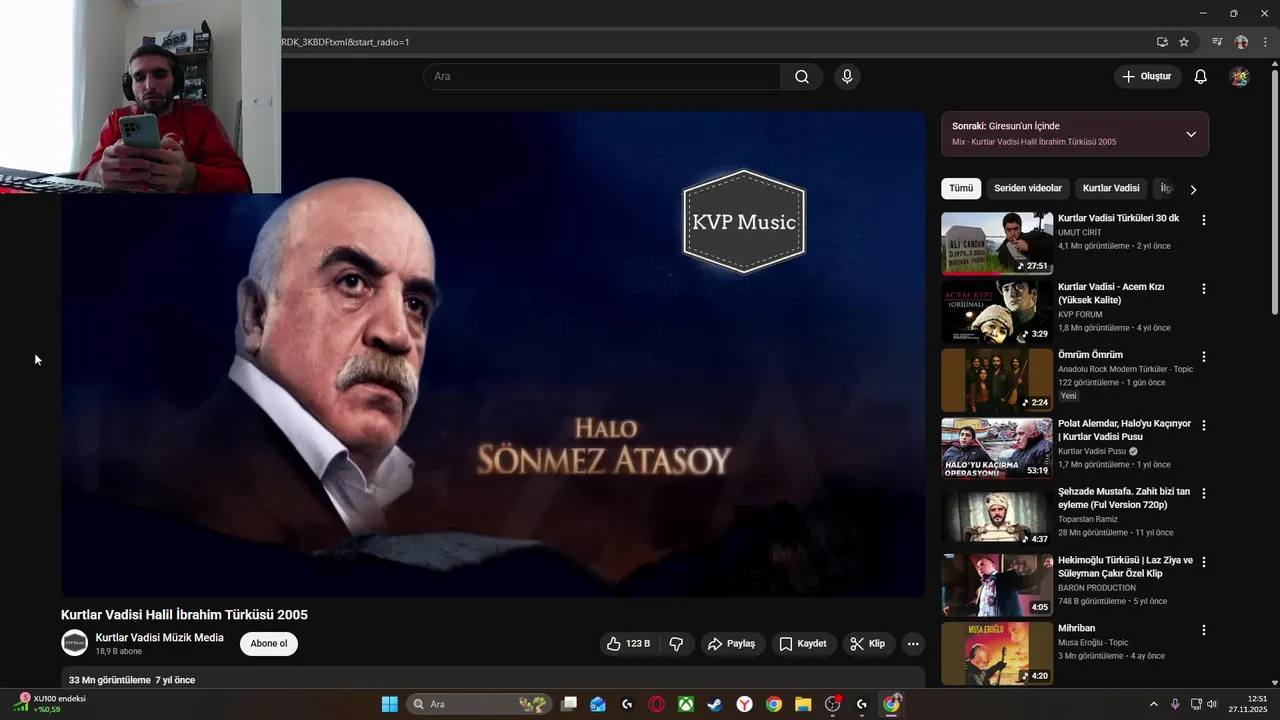Open Yandex browser from the taskbar
This screenshot has height=720, width=1280.
(x=745, y=704)
